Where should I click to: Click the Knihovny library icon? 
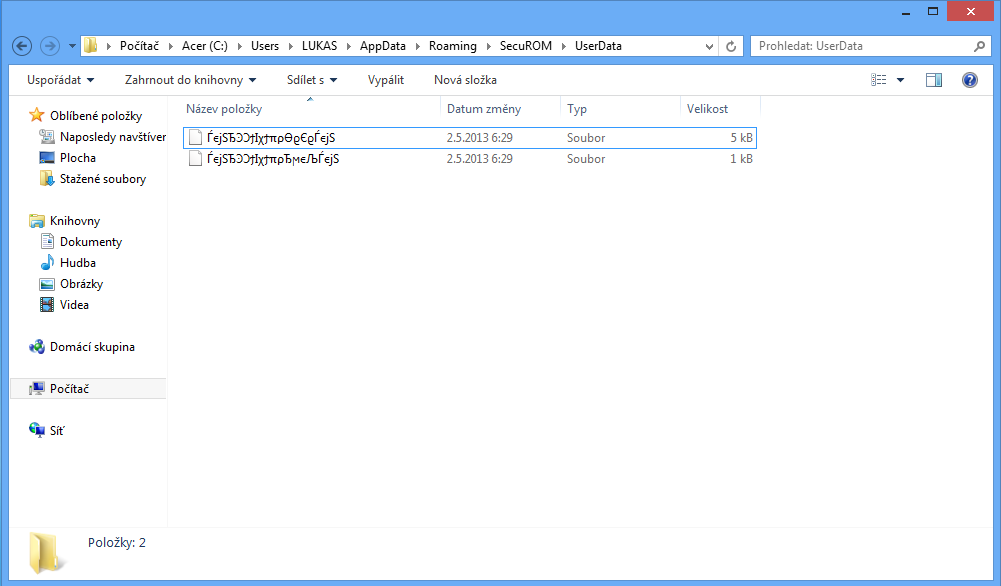coord(37,221)
